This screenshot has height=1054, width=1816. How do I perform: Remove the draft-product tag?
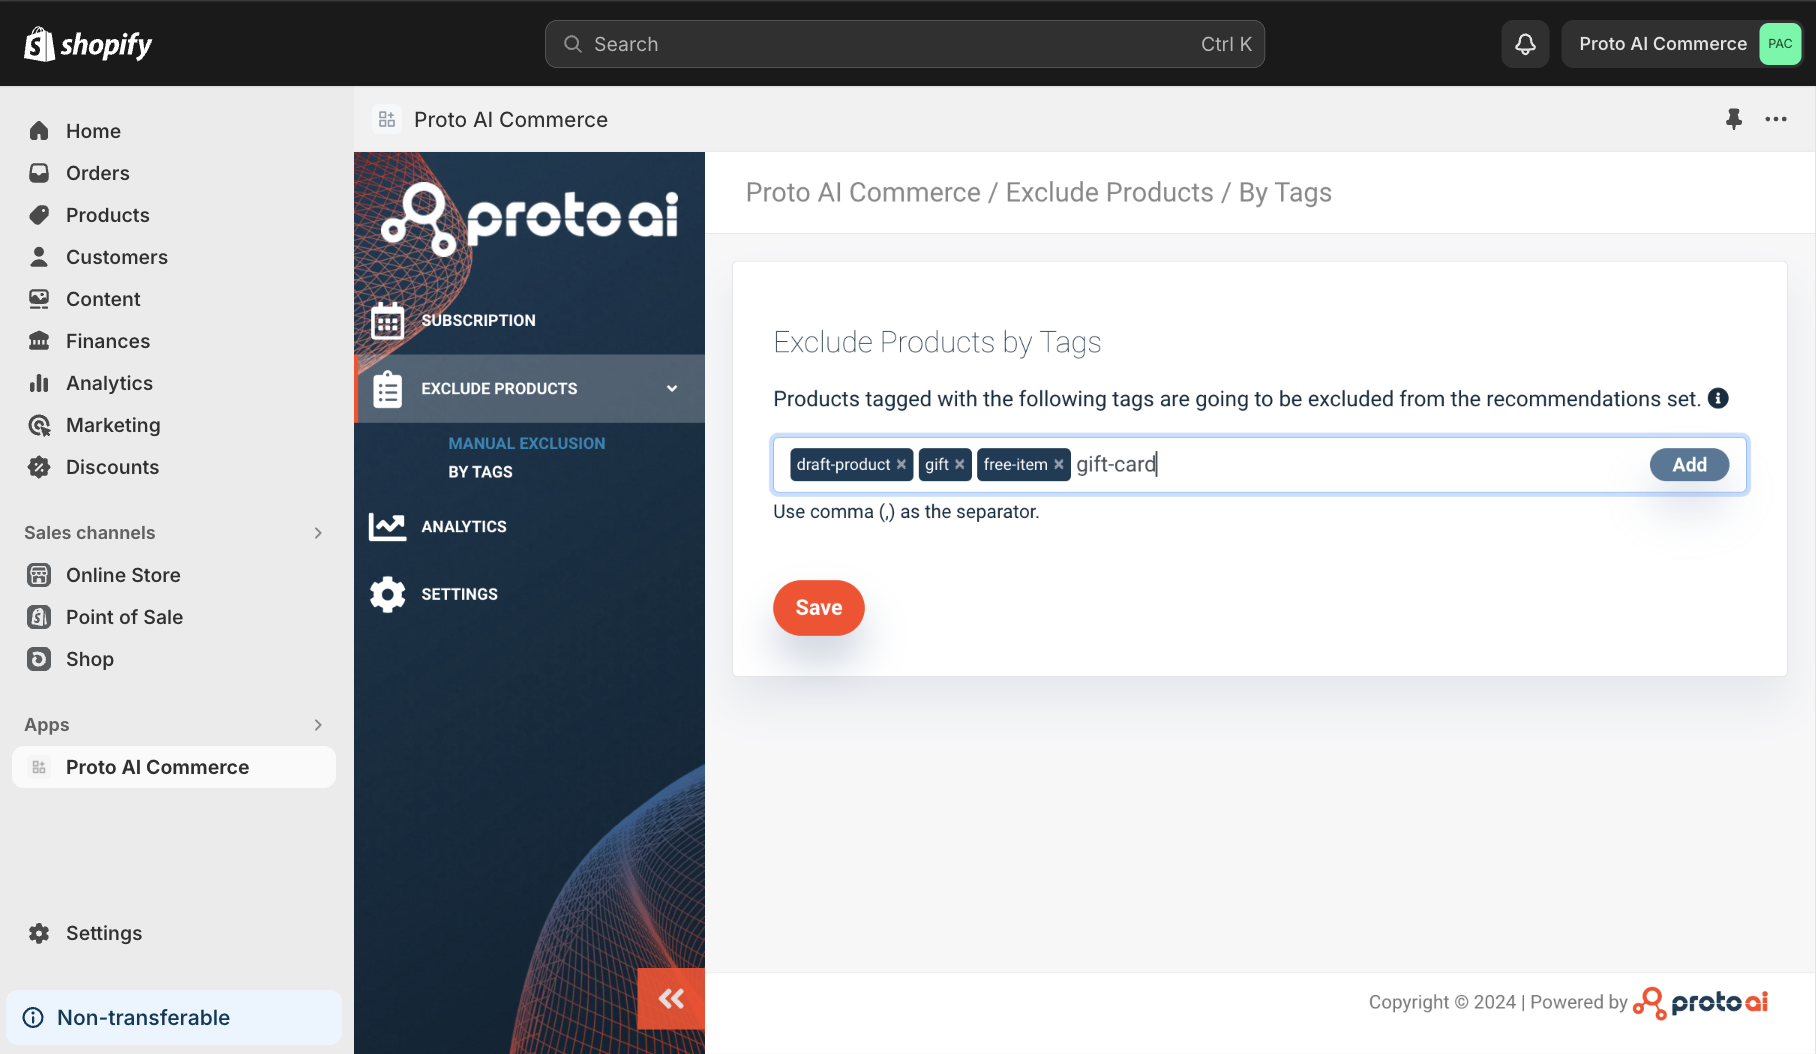[901, 464]
